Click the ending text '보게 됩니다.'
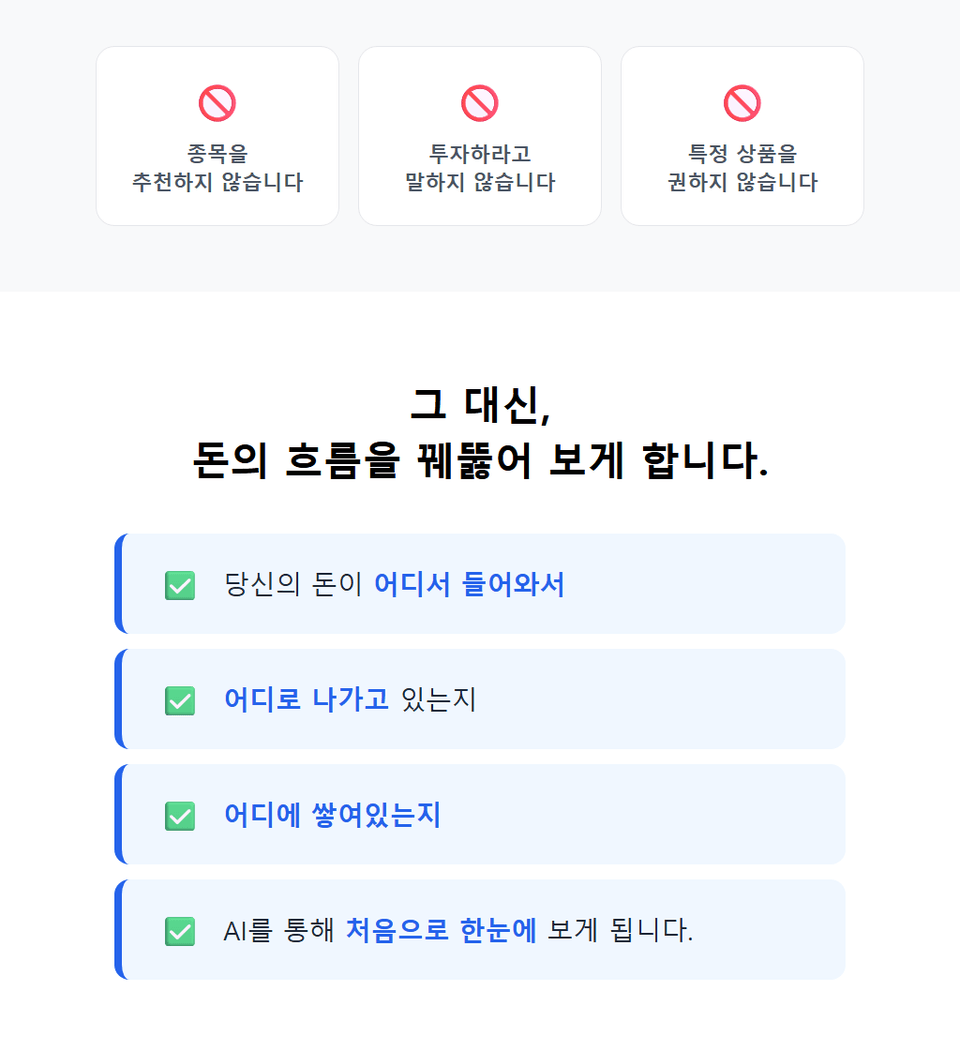The width and height of the screenshot is (960, 1037). (x=620, y=931)
